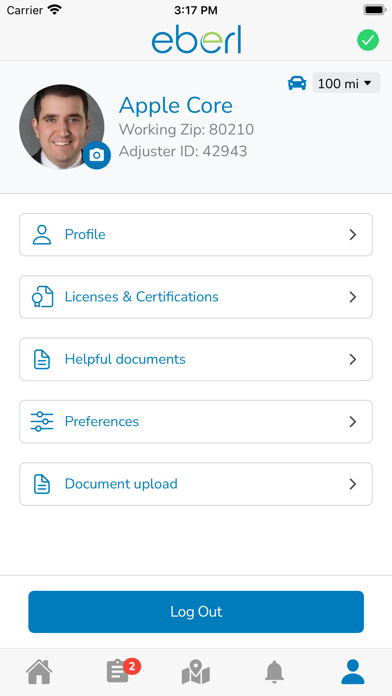Tap the document icon beside Document upload
The height and width of the screenshot is (696, 392).
pos(42,484)
